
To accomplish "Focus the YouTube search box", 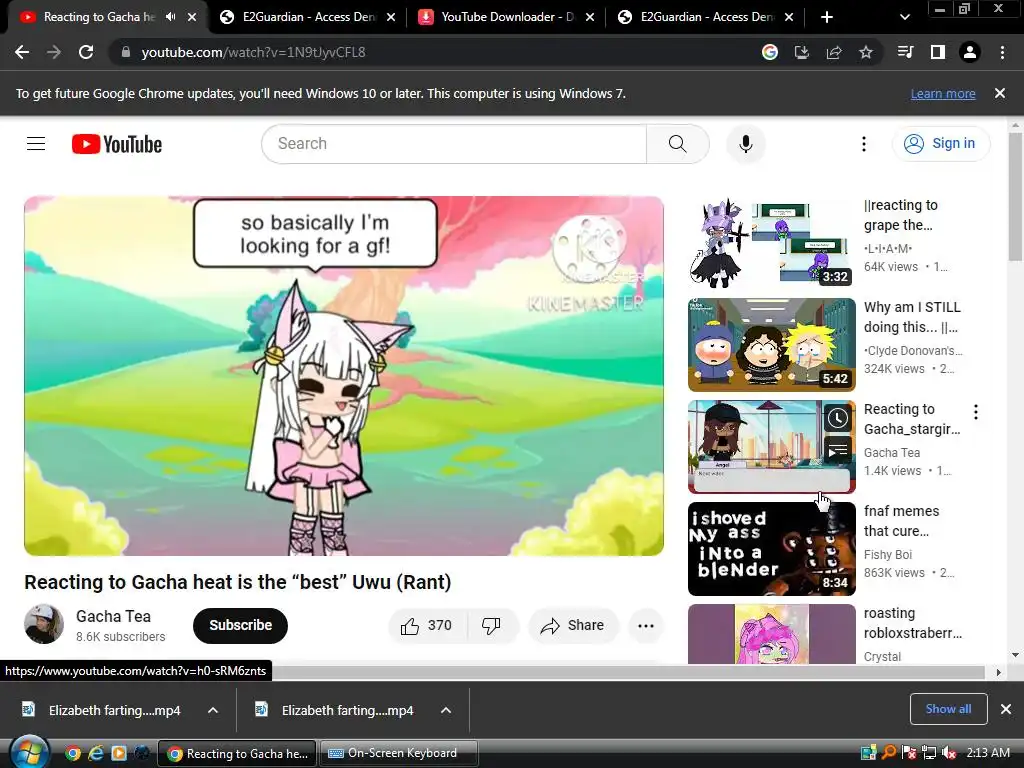I will [x=454, y=144].
